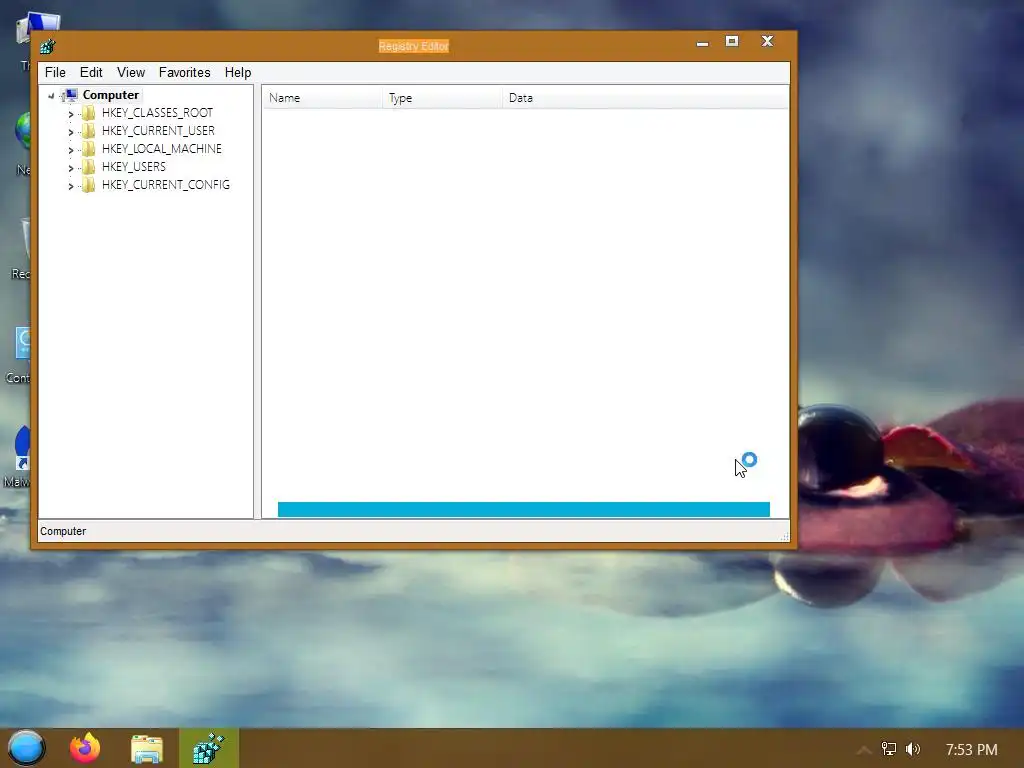Open File Explorer from the taskbar
Image resolution: width=1024 pixels, height=768 pixels.
[147, 749]
